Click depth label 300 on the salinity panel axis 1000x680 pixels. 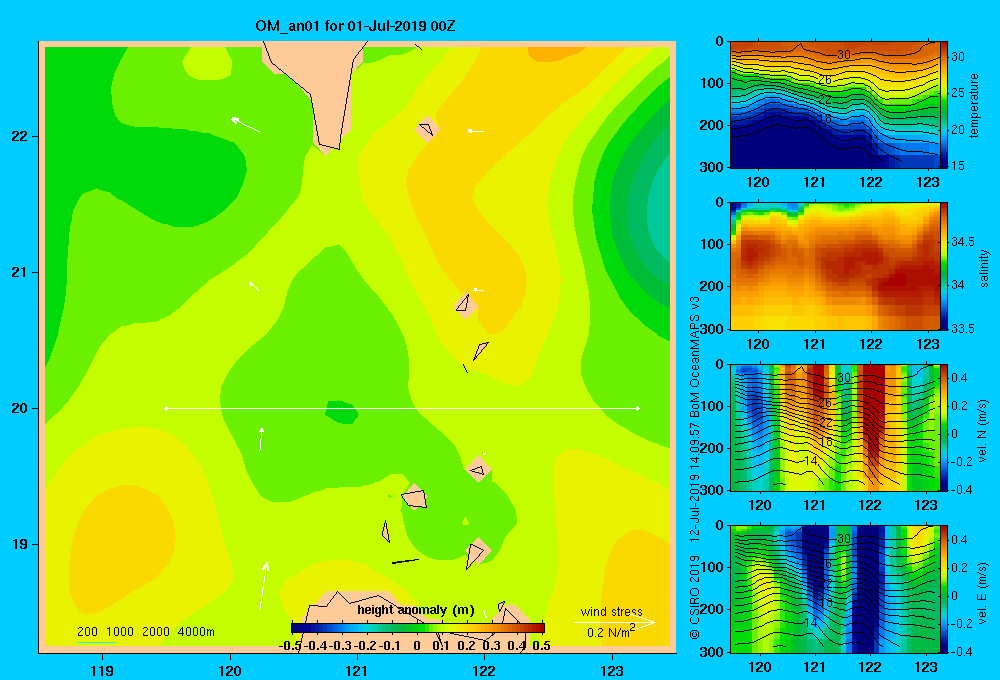point(712,329)
